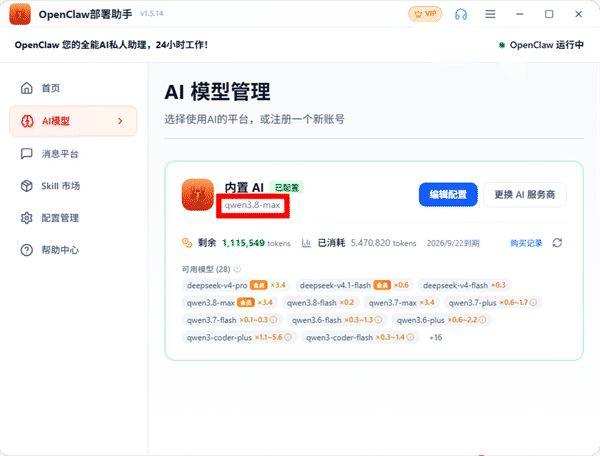
Task: Select the qwen3.7-plus model chip
Action: (493, 303)
